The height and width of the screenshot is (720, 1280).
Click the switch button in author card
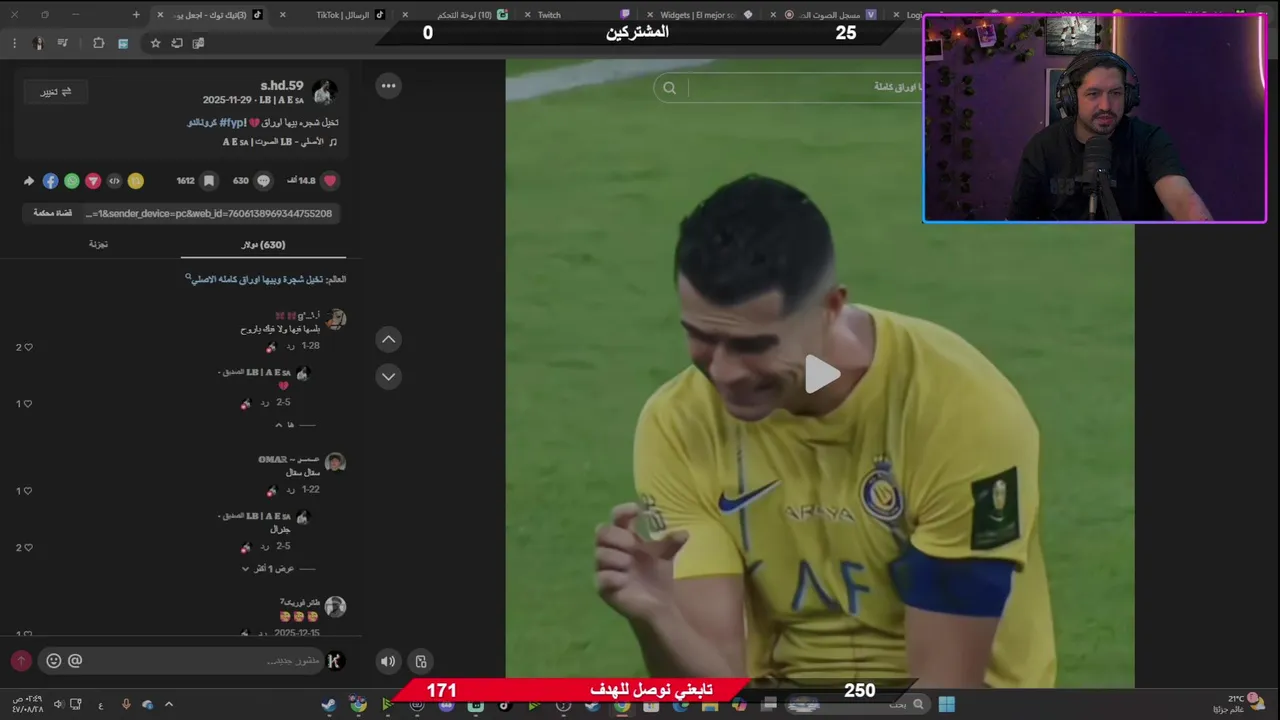pyautogui.click(x=56, y=92)
